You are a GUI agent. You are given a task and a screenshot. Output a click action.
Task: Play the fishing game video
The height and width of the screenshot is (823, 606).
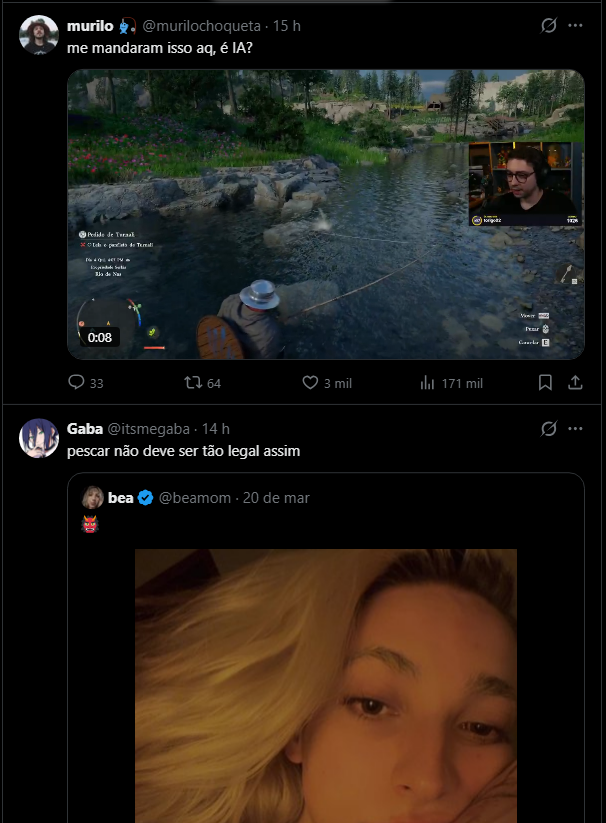(x=326, y=214)
